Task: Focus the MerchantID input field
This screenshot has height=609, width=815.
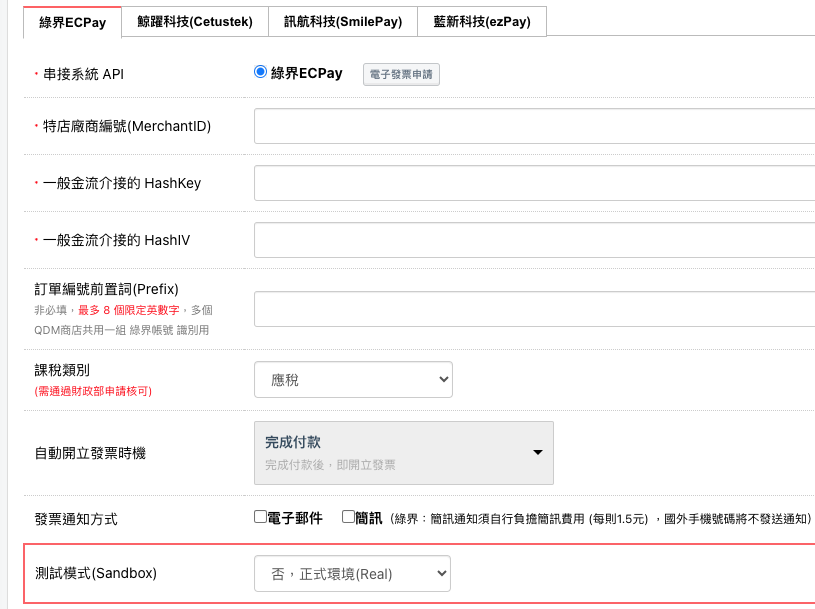Action: (534, 126)
